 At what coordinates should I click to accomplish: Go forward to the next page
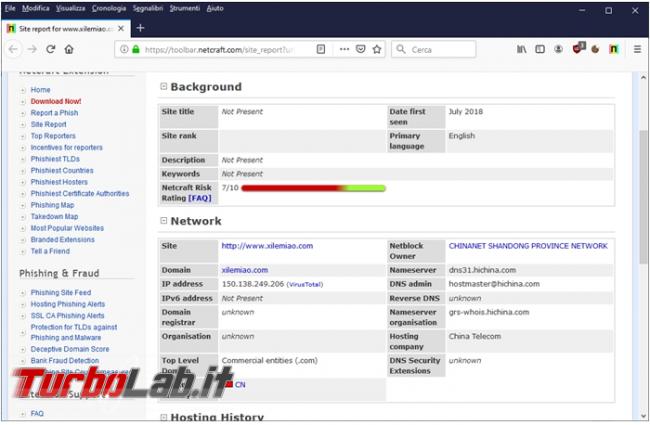32,49
